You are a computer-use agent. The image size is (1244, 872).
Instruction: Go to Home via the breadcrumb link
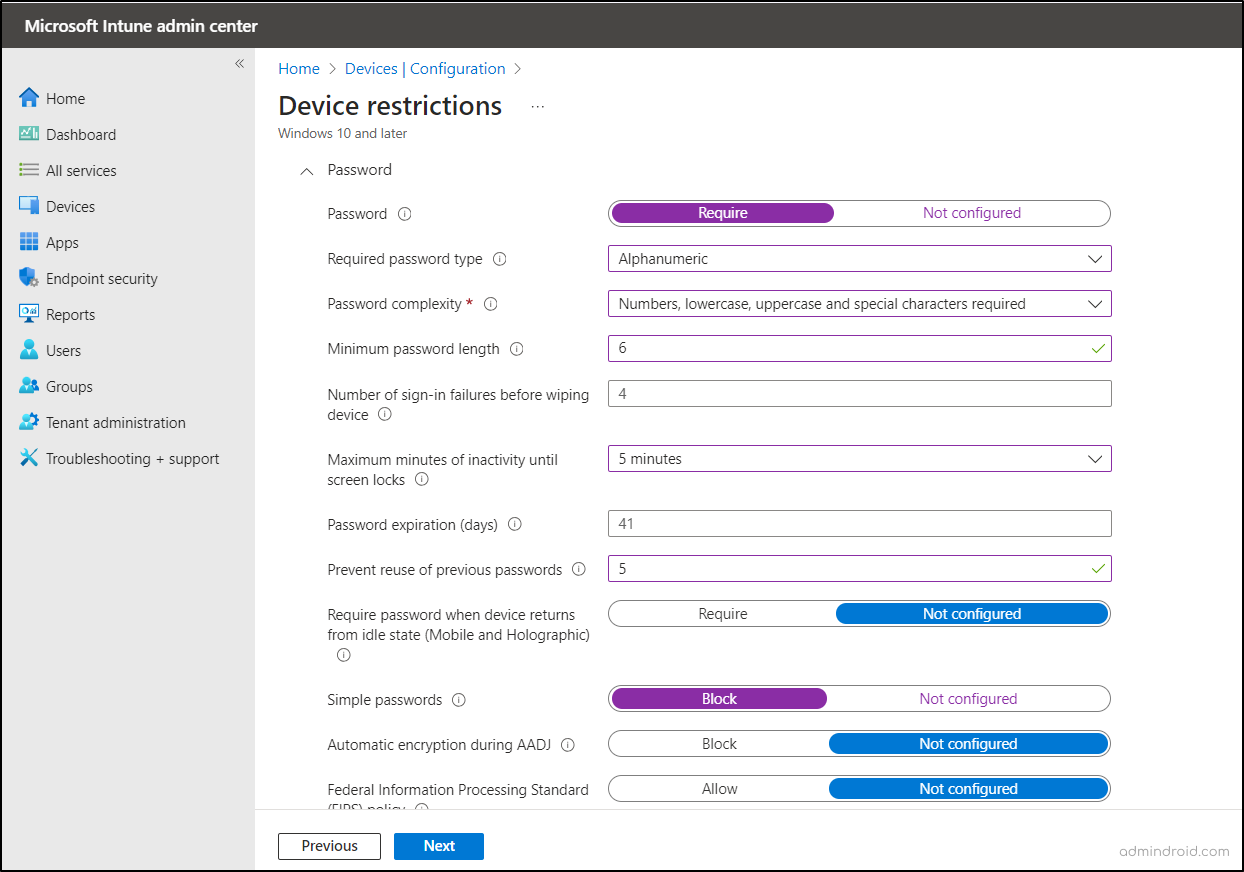coord(298,68)
